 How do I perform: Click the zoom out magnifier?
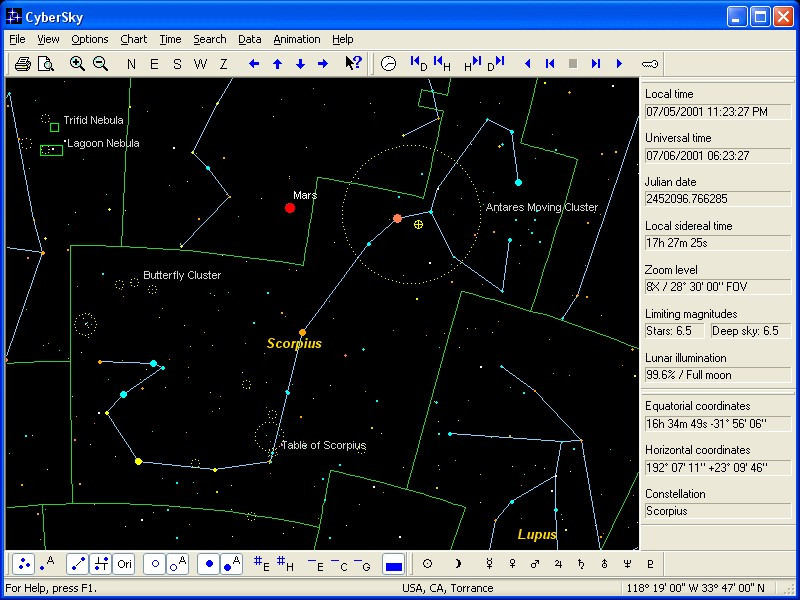[x=101, y=64]
